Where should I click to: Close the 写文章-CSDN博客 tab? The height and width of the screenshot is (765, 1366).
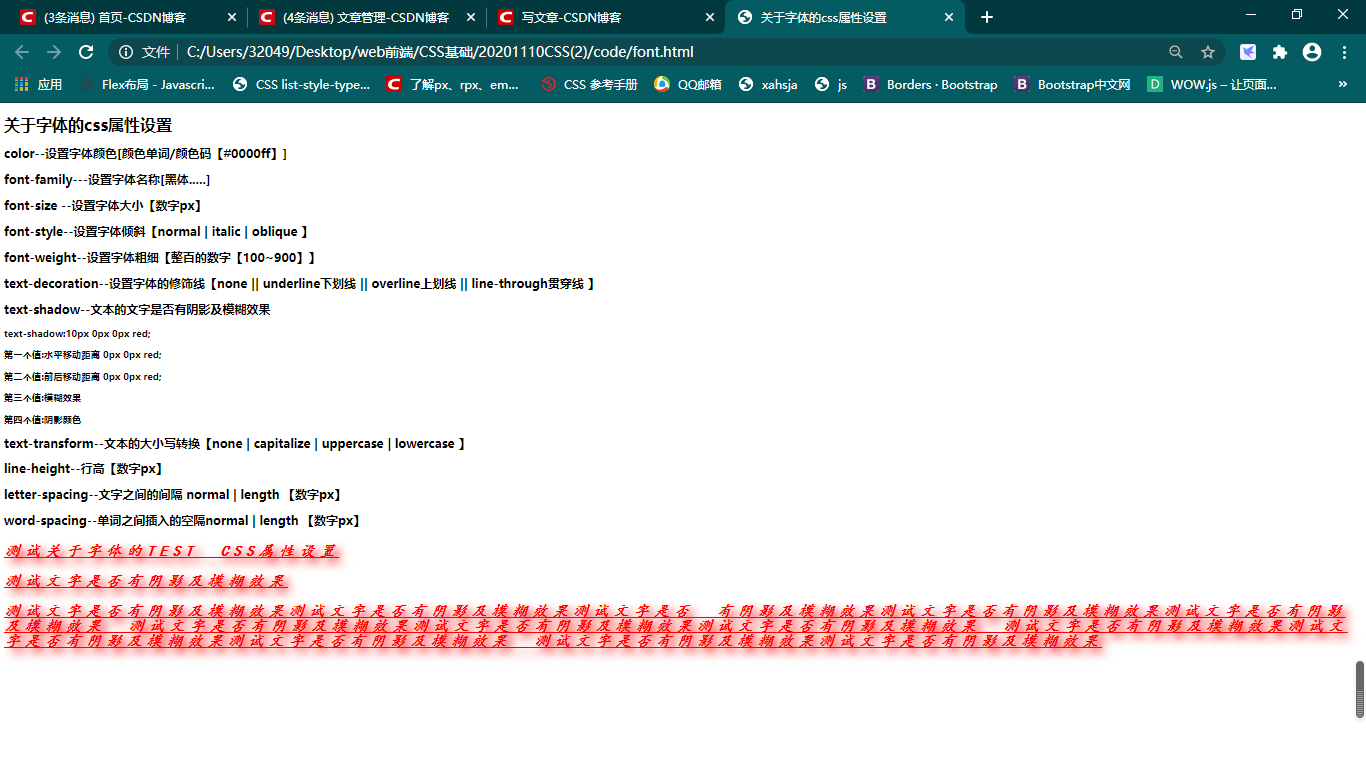(710, 18)
